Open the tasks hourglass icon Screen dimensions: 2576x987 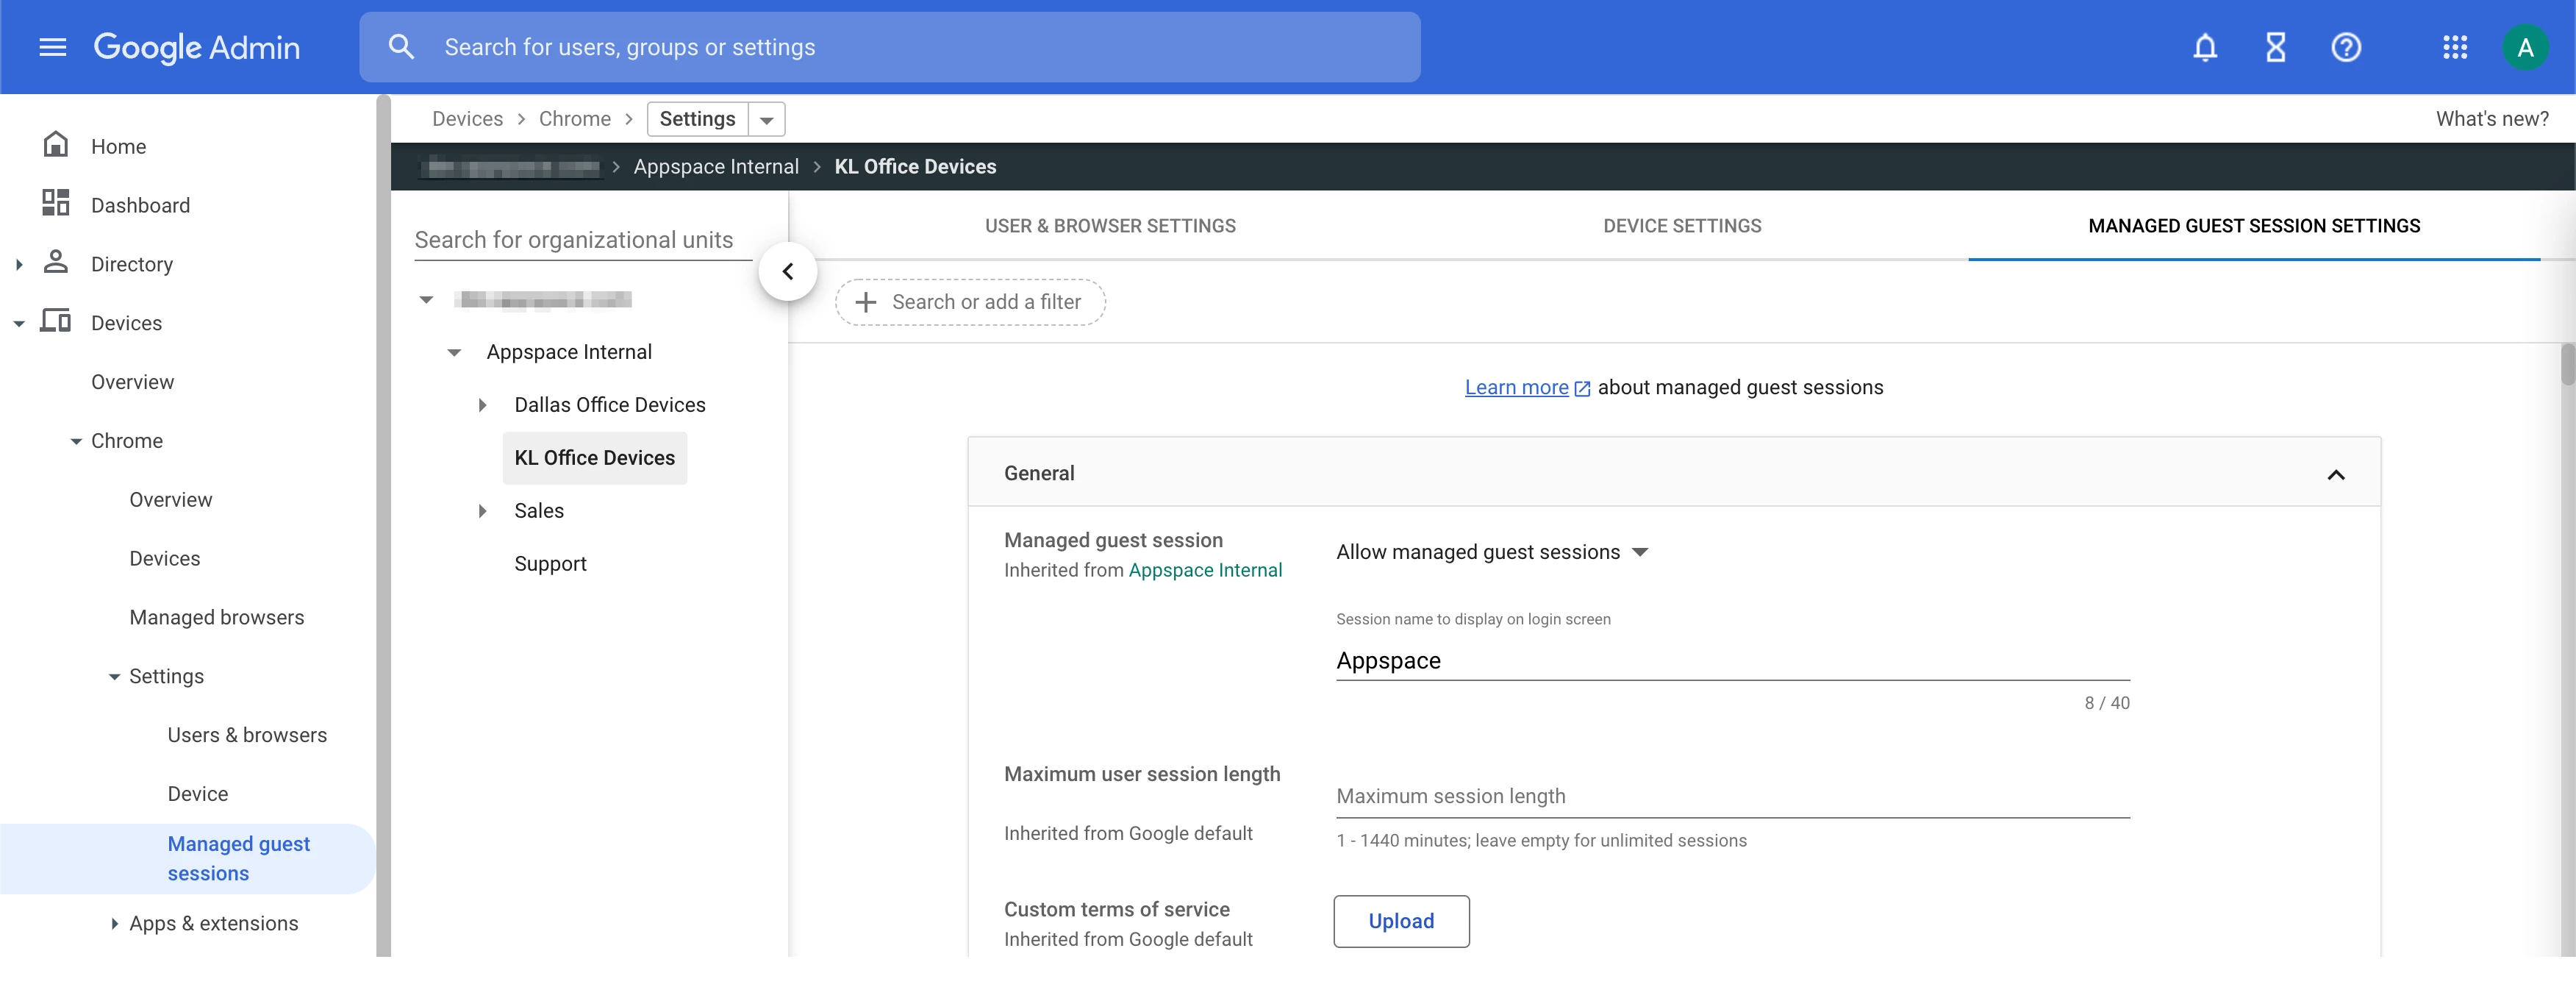coord(2275,47)
